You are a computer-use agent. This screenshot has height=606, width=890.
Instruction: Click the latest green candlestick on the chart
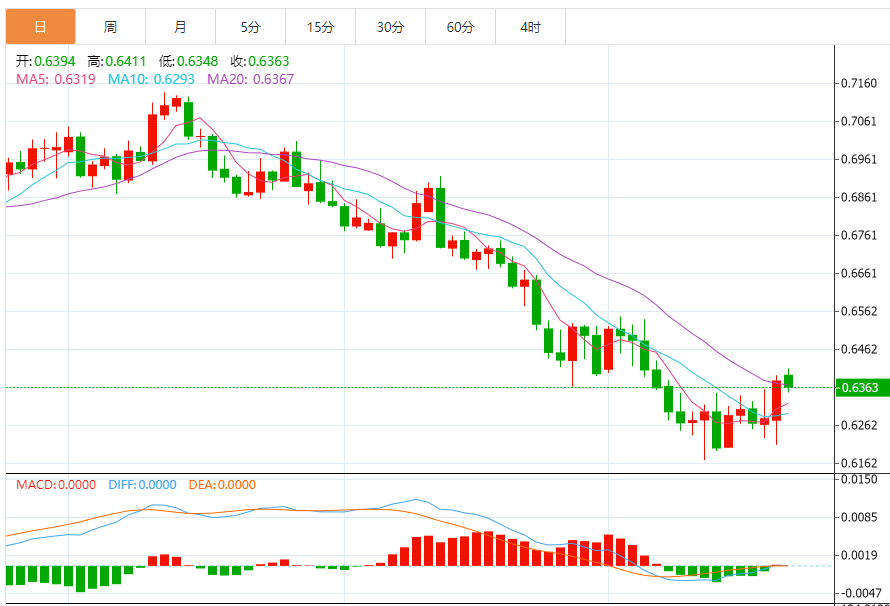(788, 381)
